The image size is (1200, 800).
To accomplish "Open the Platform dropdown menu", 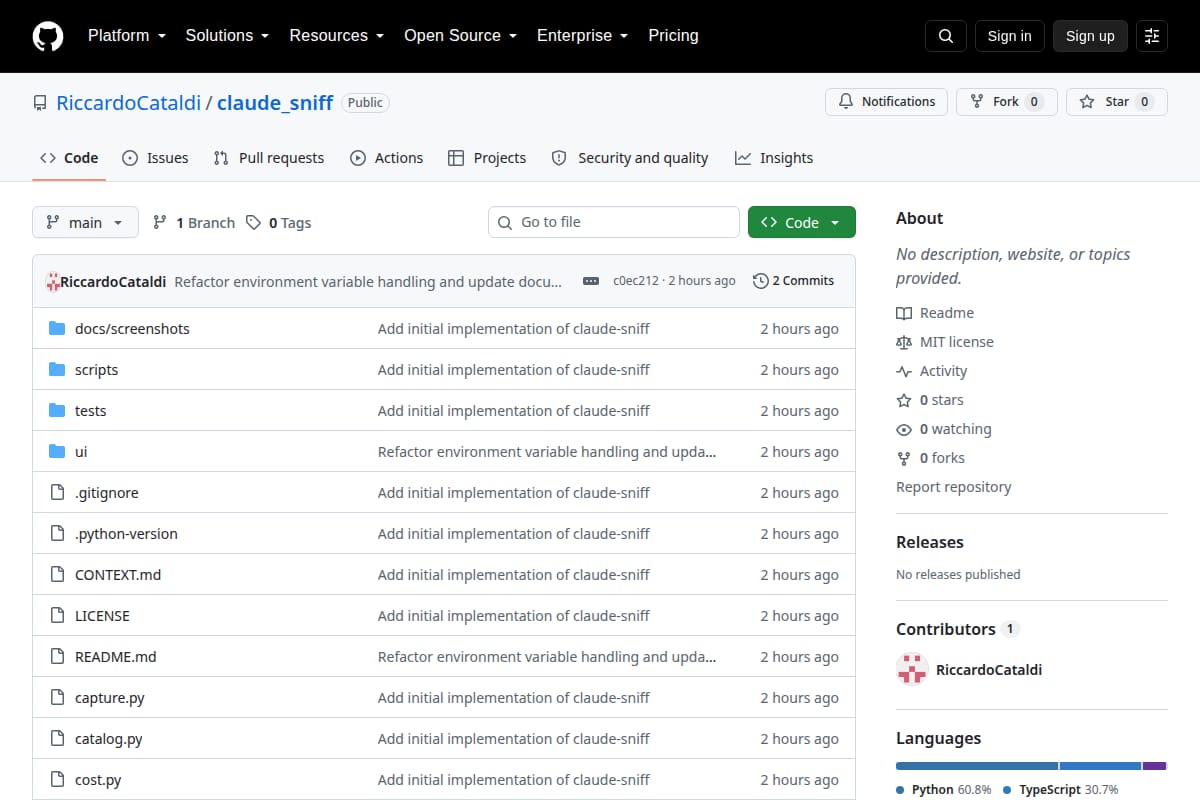I will tap(128, 36).
